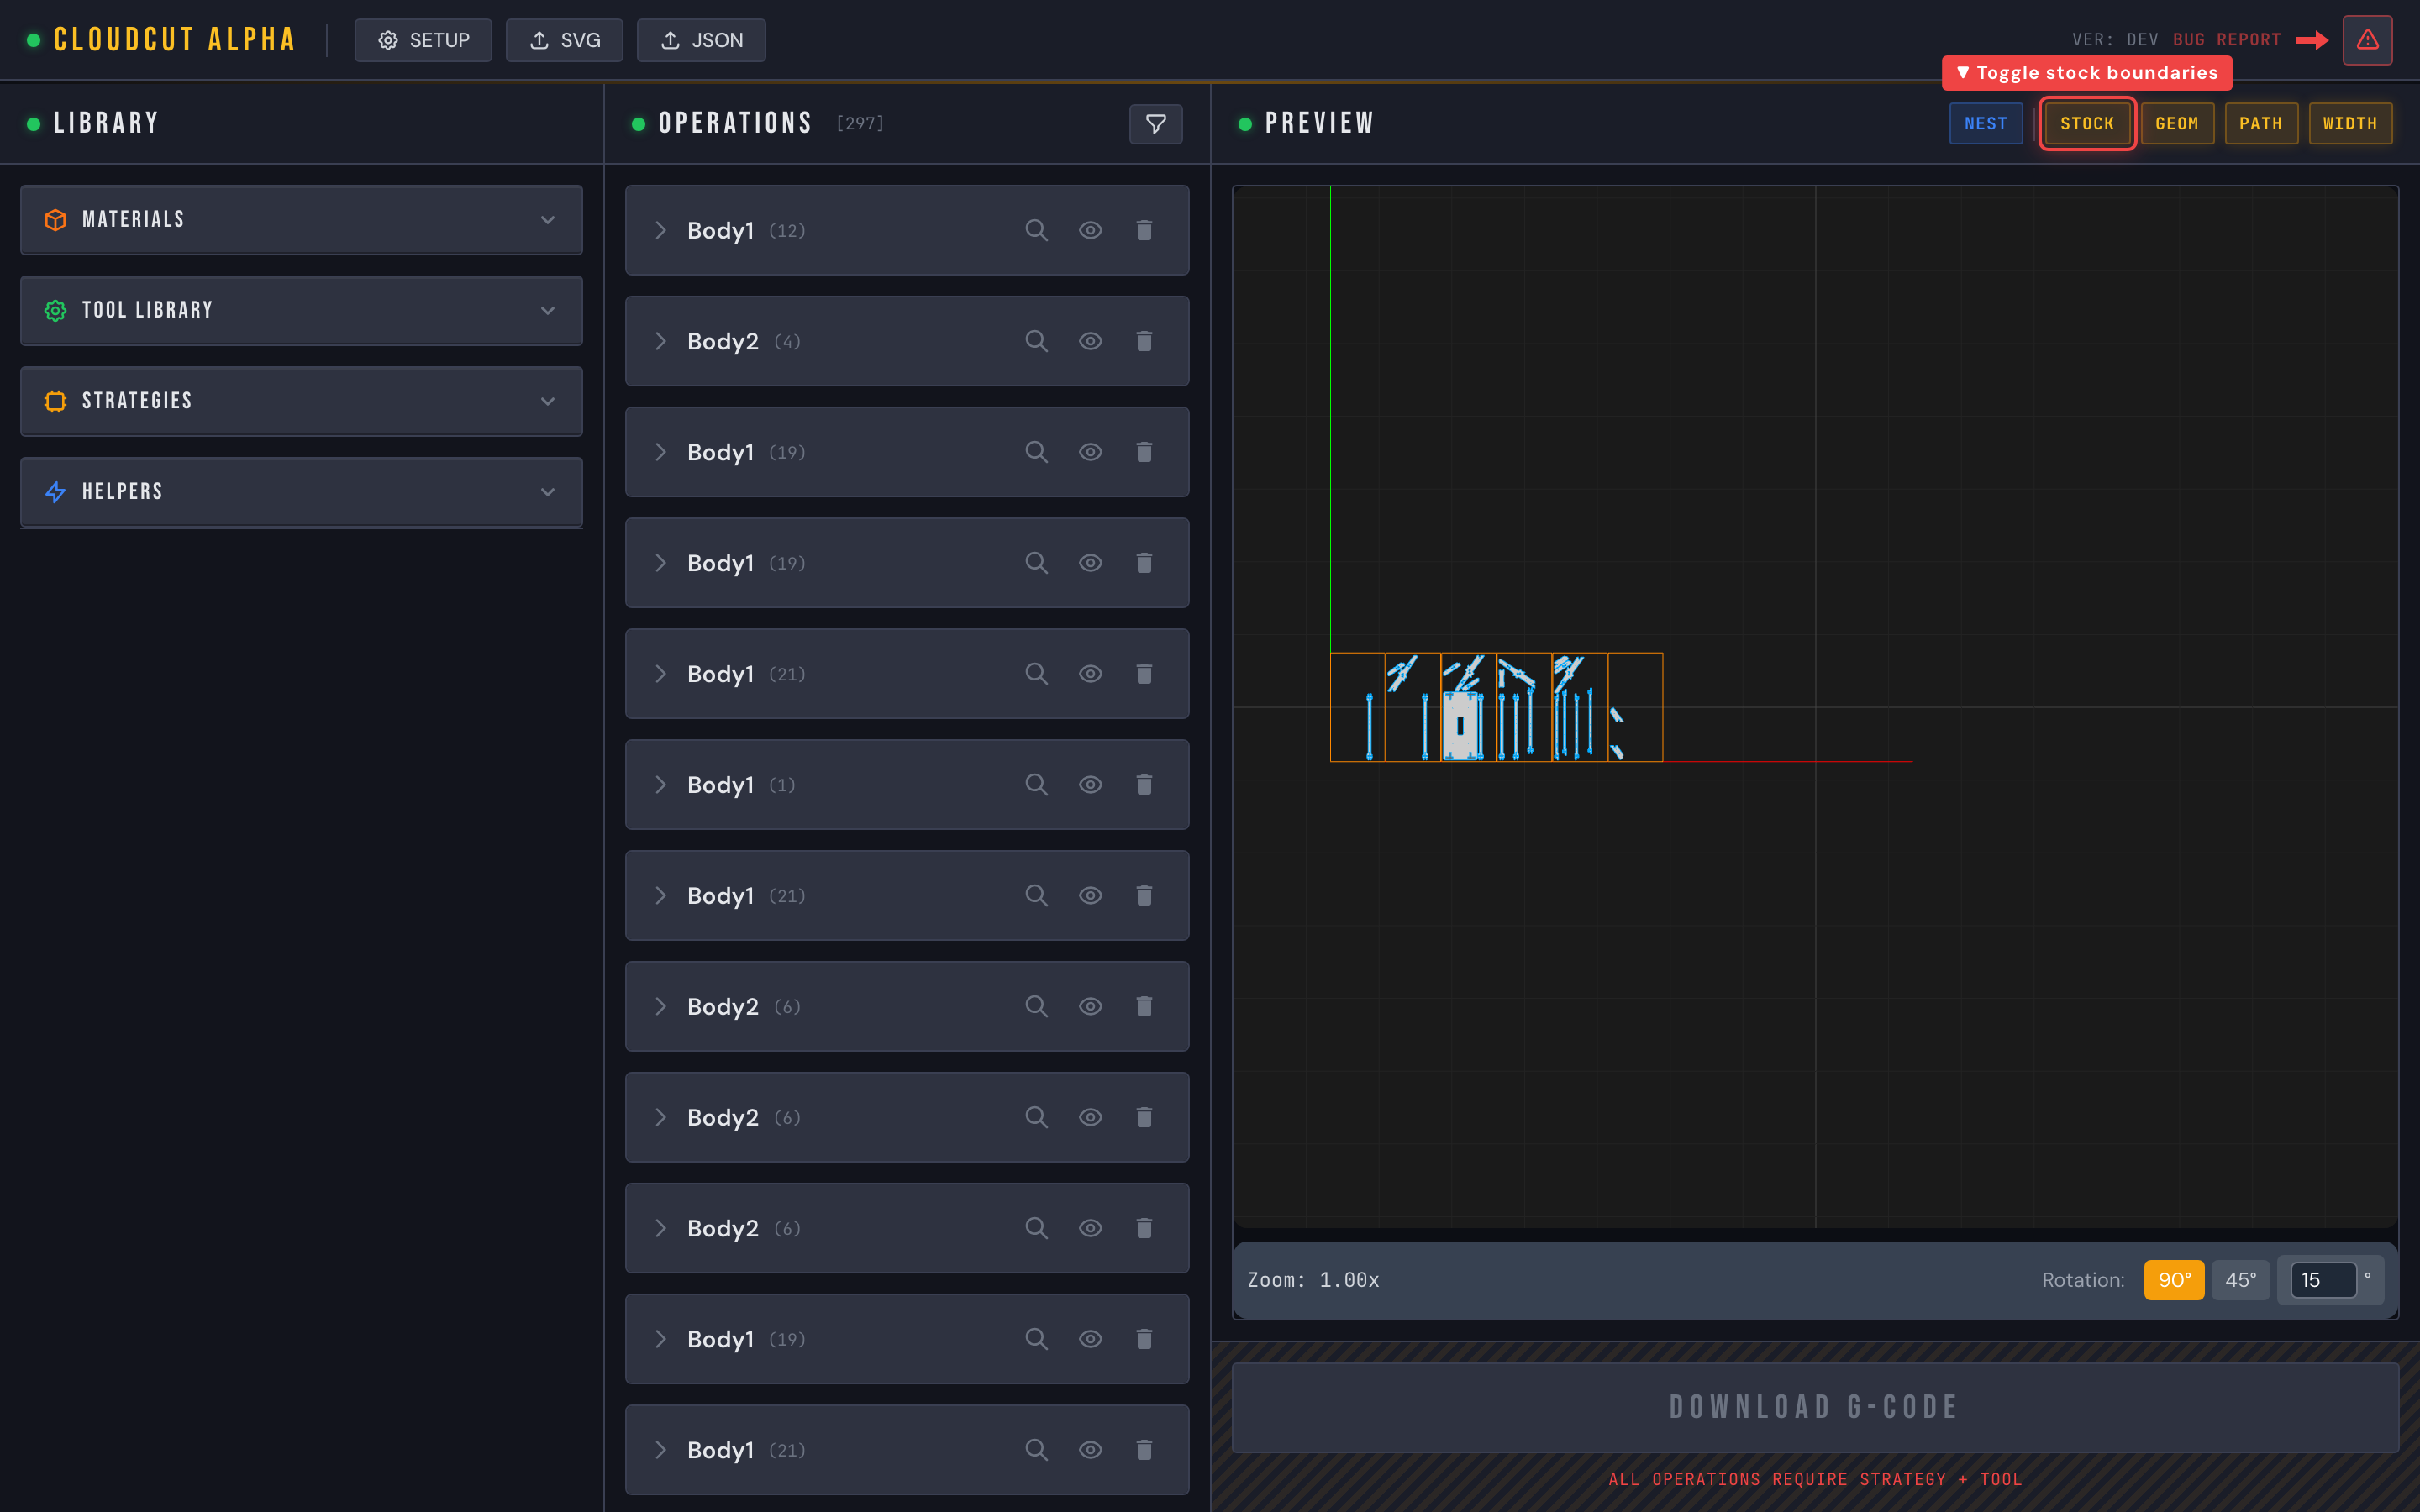The width and height of the screenshot is (2420, 1512).
Task: Toggle visibility of Body2 (4)
Action: tap(1090, 341)
